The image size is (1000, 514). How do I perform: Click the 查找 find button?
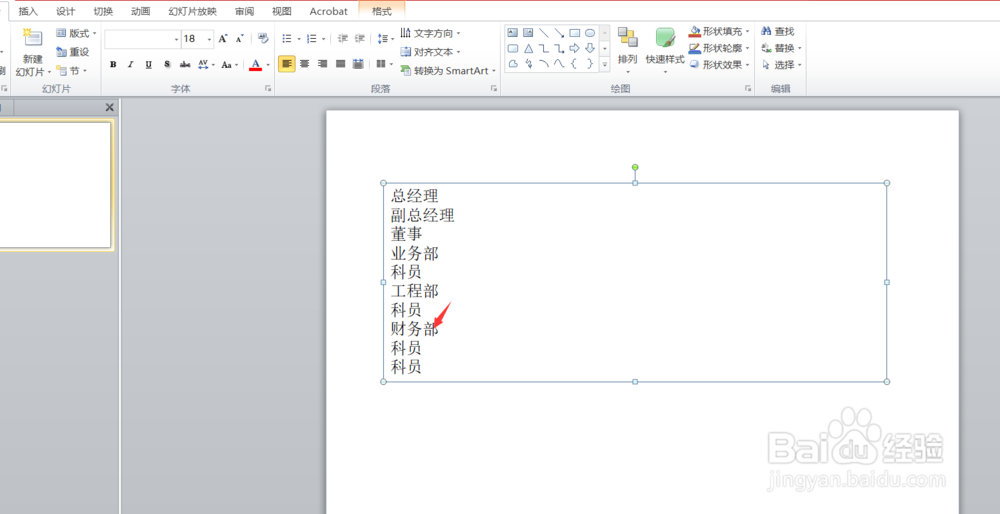pos(777,31)
